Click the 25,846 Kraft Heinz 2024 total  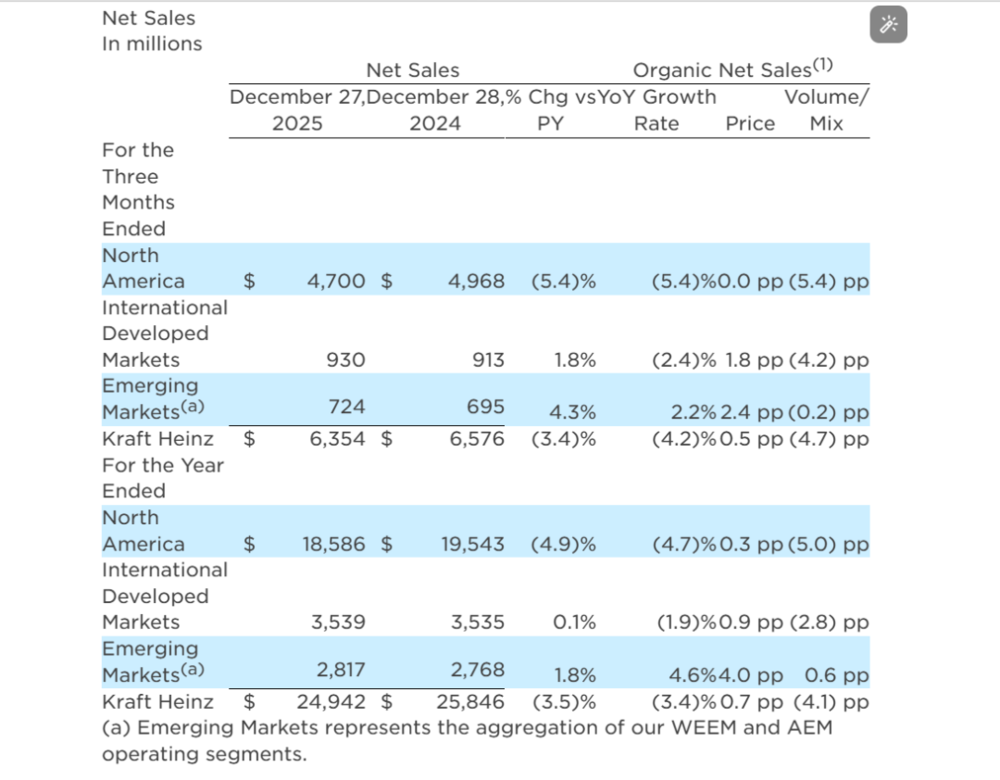[x=473, y=701]
